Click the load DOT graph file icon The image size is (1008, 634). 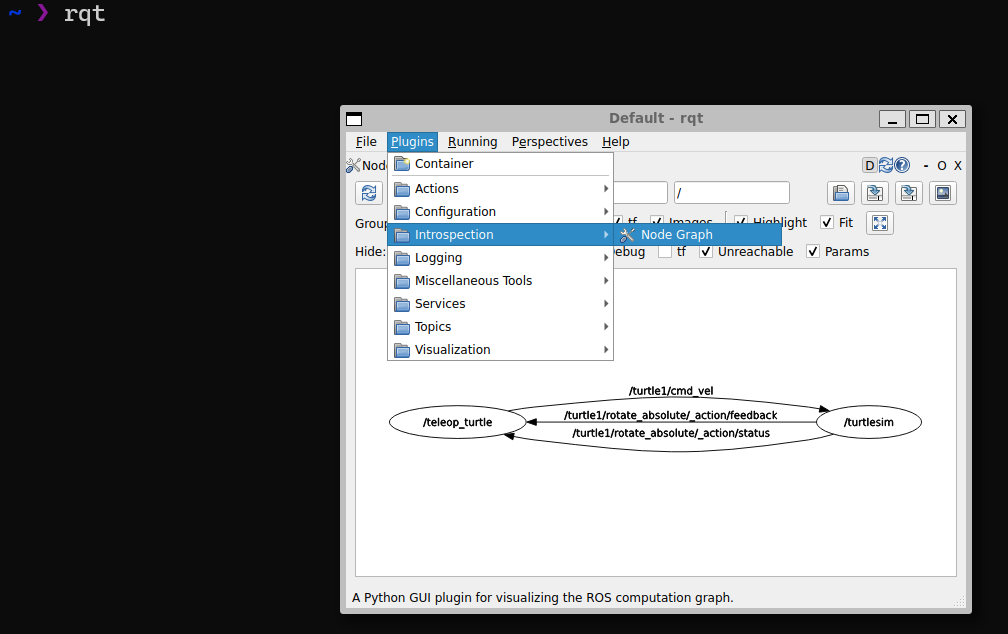[841, 193]
